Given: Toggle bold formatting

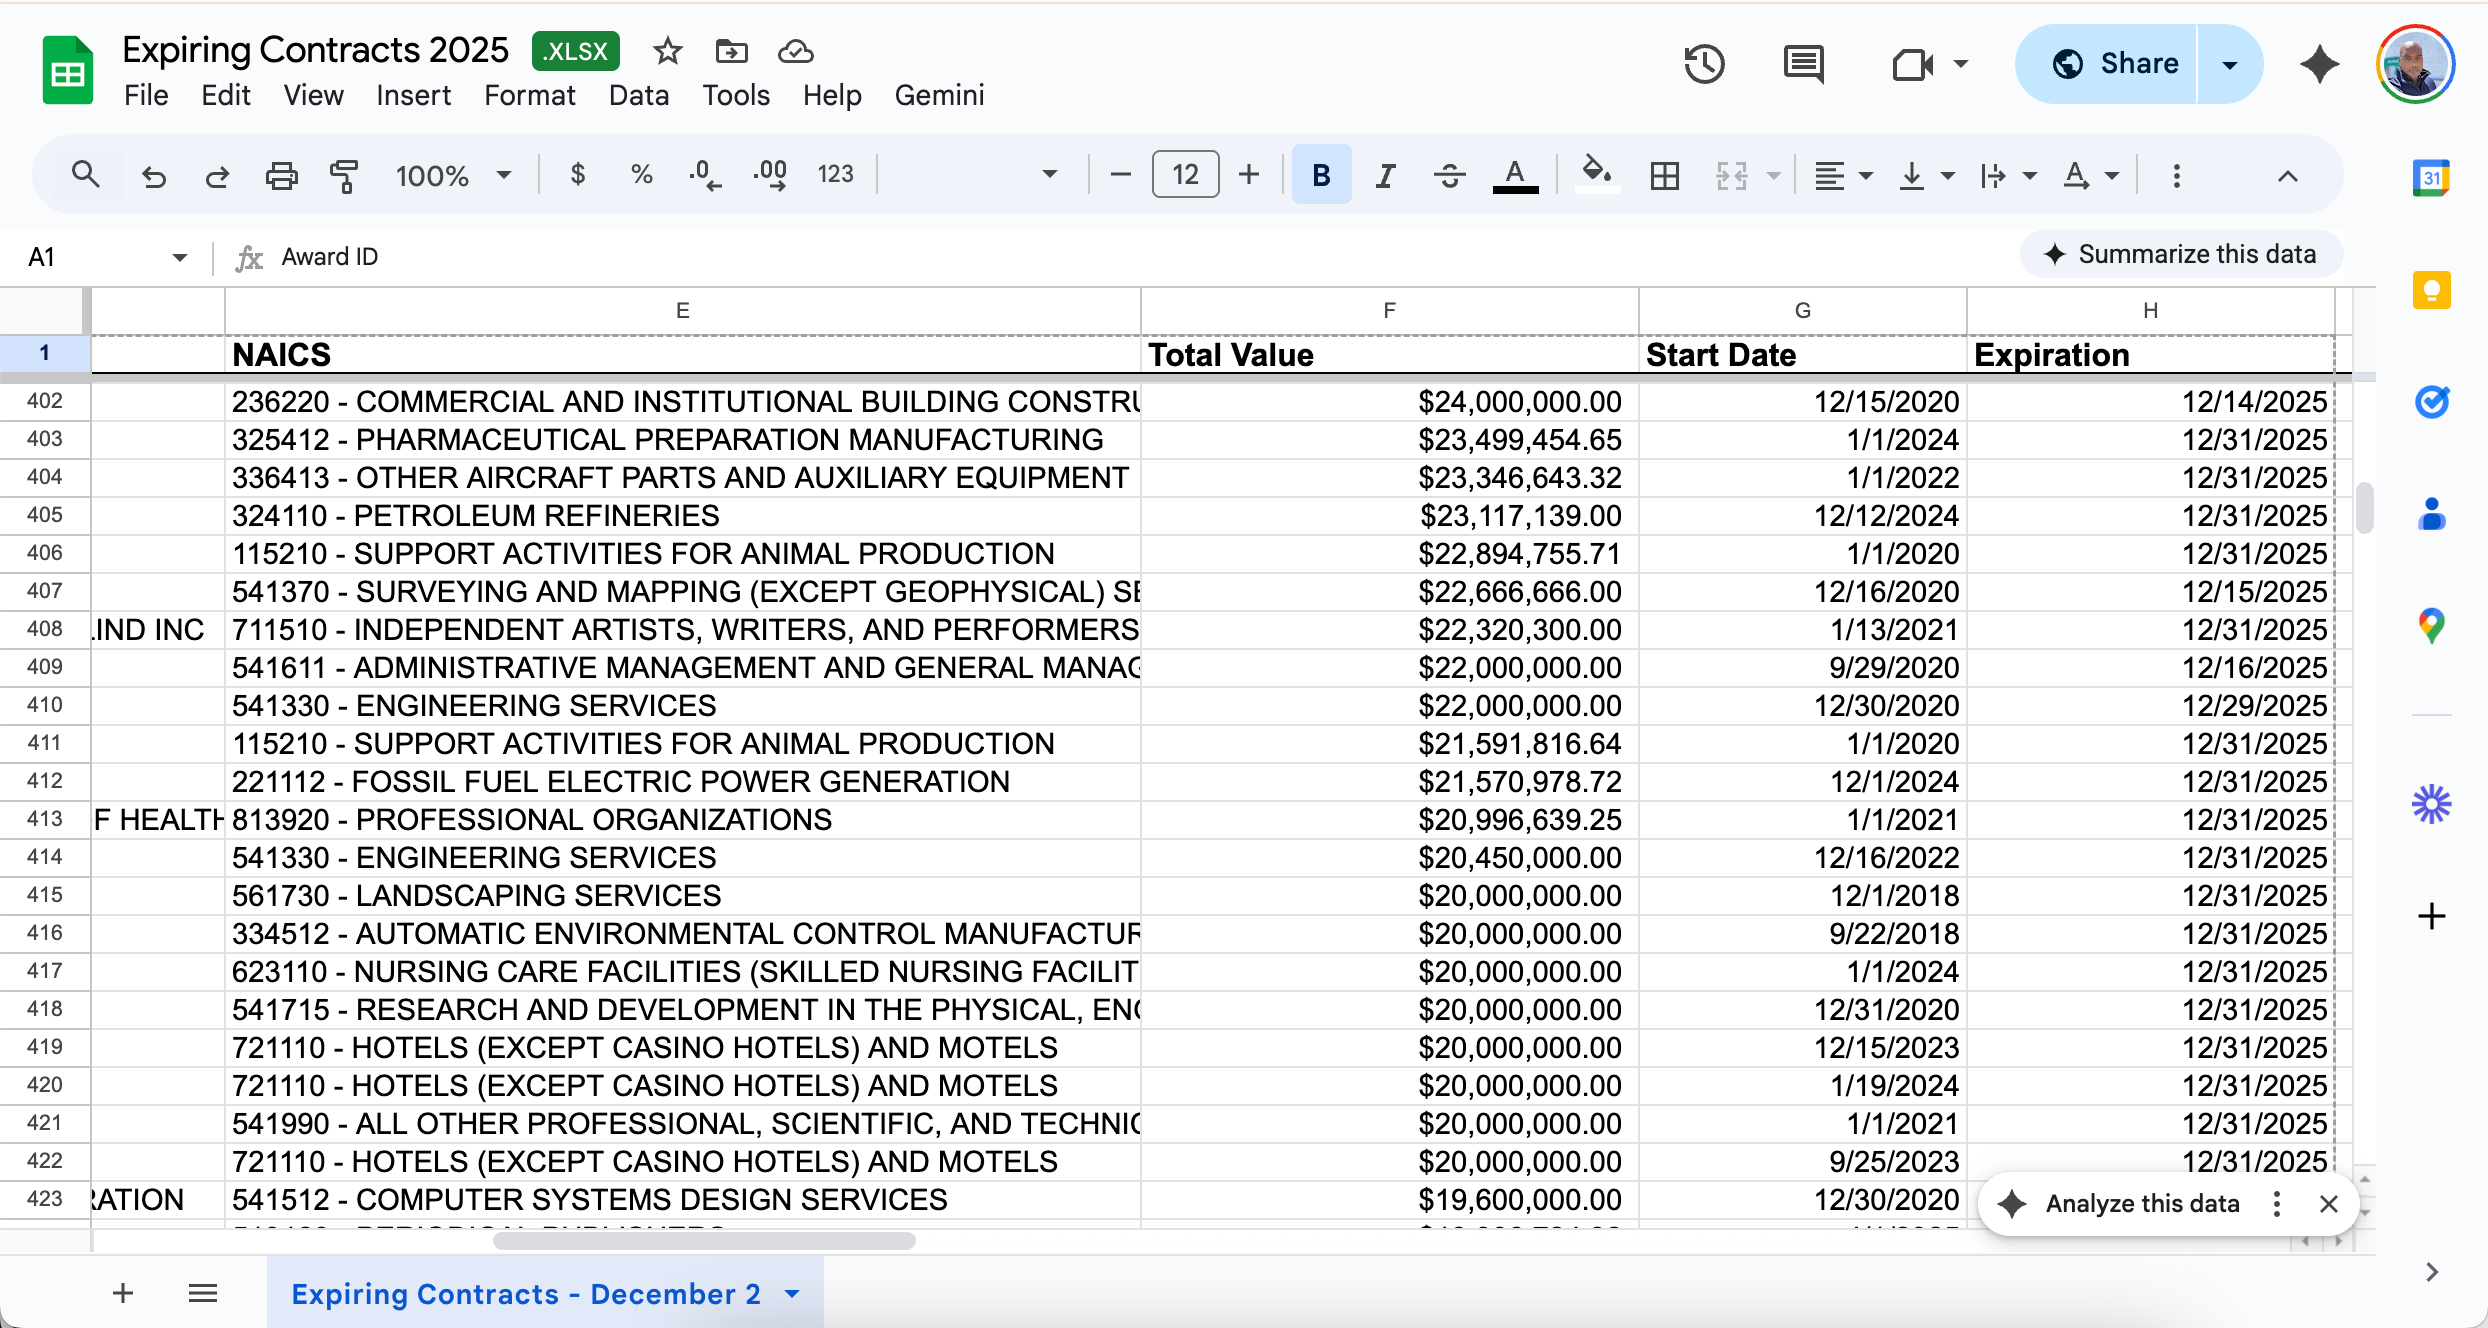Looking at the screenshot, I should click(1321, 176).
